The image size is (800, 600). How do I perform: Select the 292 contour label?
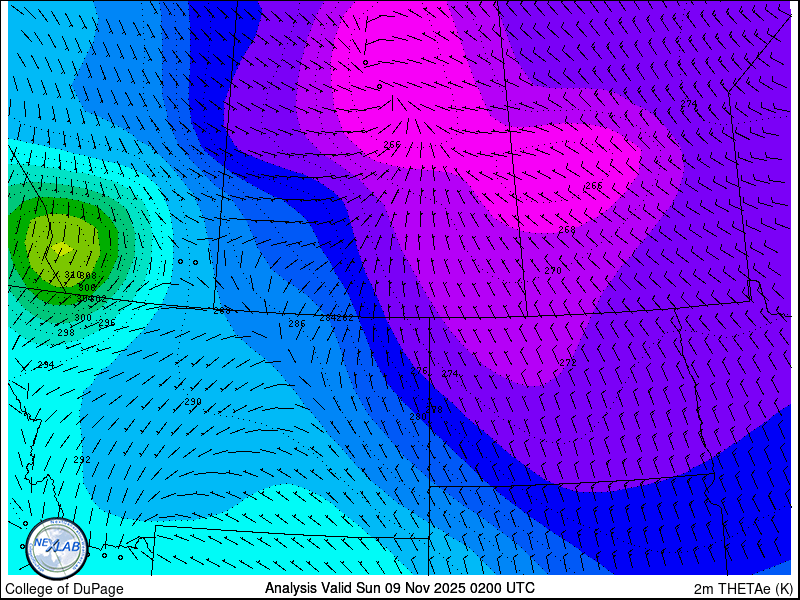coord(82,460)
